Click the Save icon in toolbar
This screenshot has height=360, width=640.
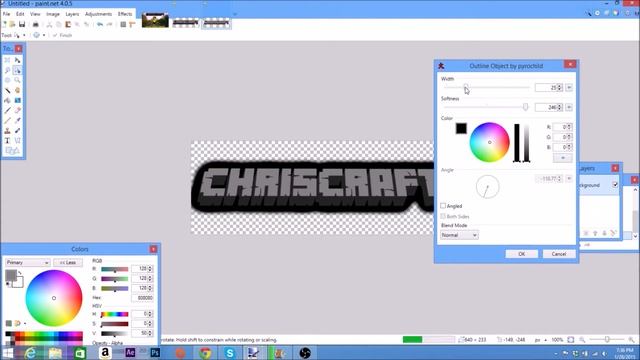pyautogui.click(x=22, y=24)
